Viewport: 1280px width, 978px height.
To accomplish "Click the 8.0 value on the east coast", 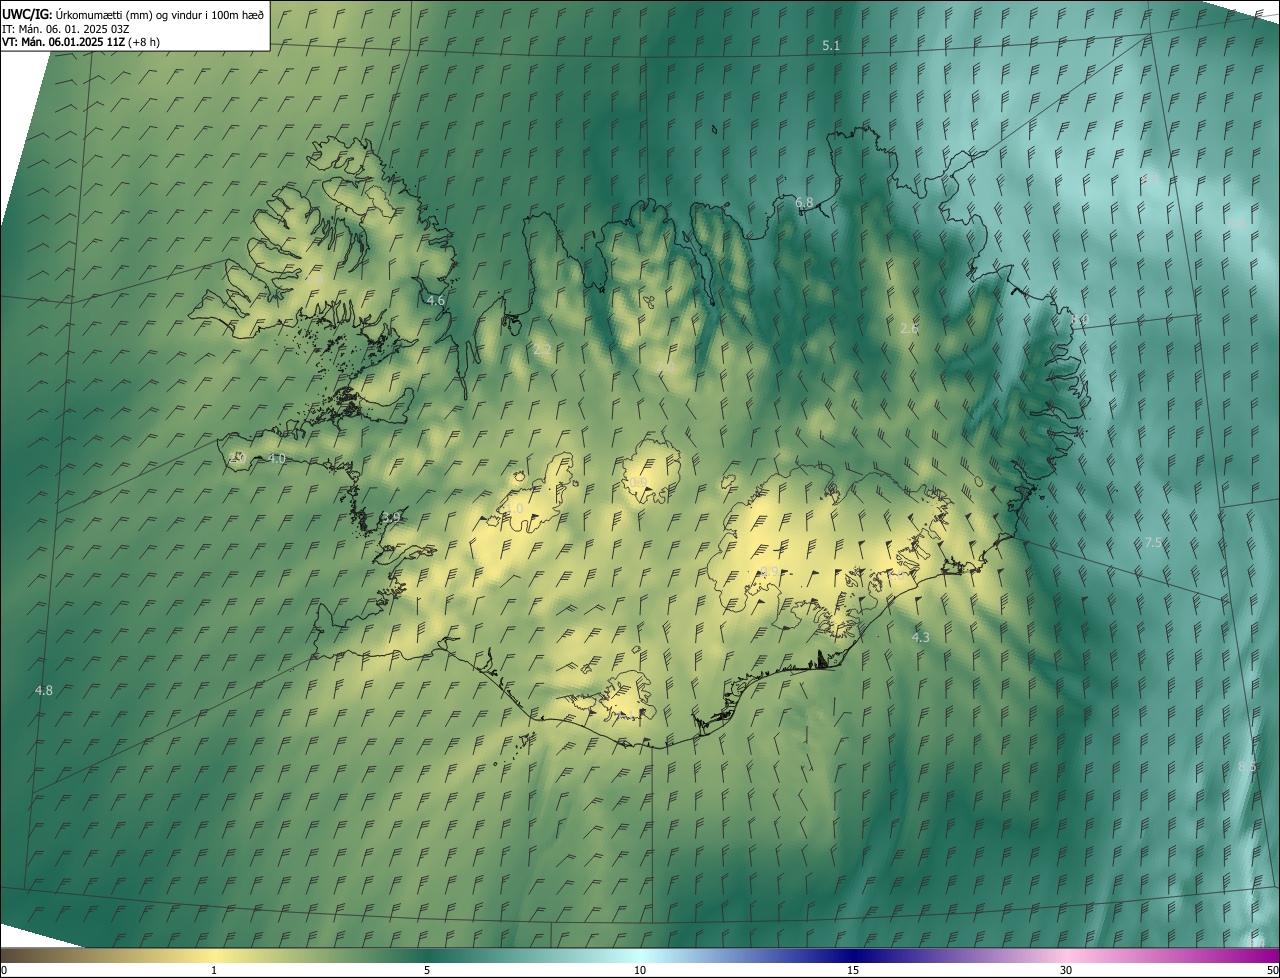I will point(1079,320).
